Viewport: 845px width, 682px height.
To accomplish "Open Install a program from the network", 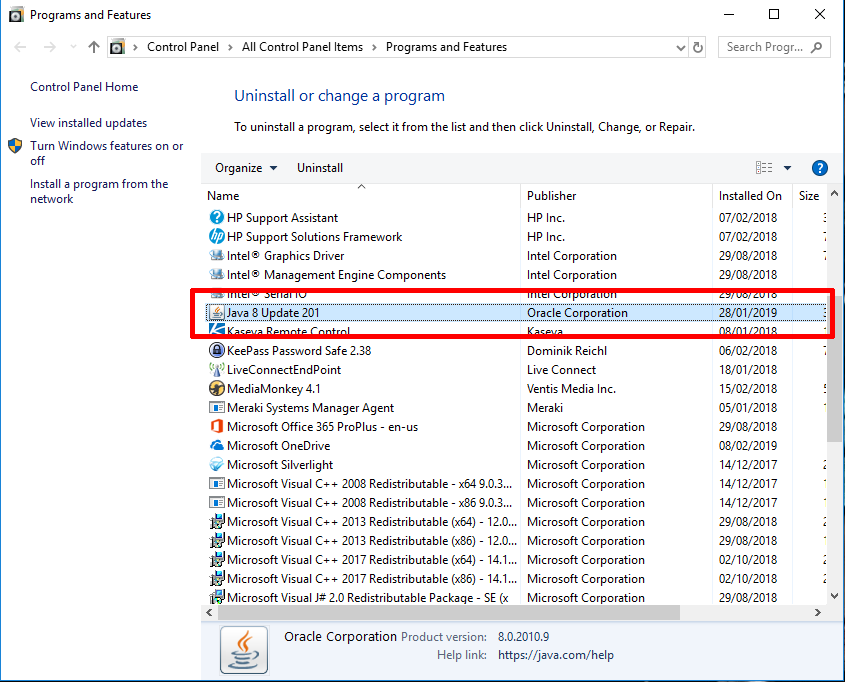I will pyautogui.click(x=99, y=191).
